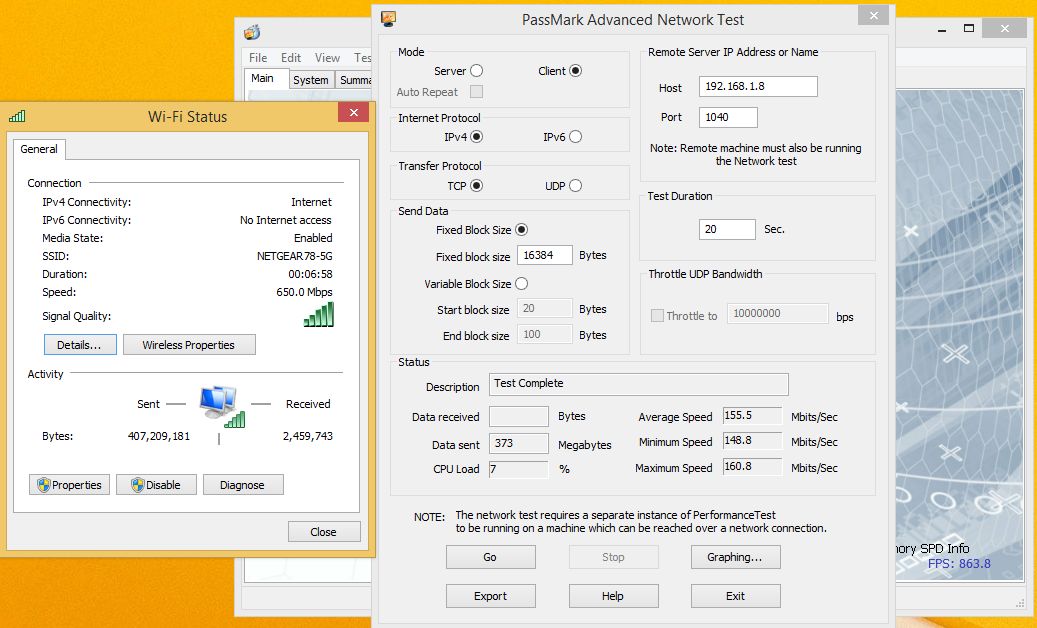Click the Export button
1037x628 pixels.
click(490, 596)
